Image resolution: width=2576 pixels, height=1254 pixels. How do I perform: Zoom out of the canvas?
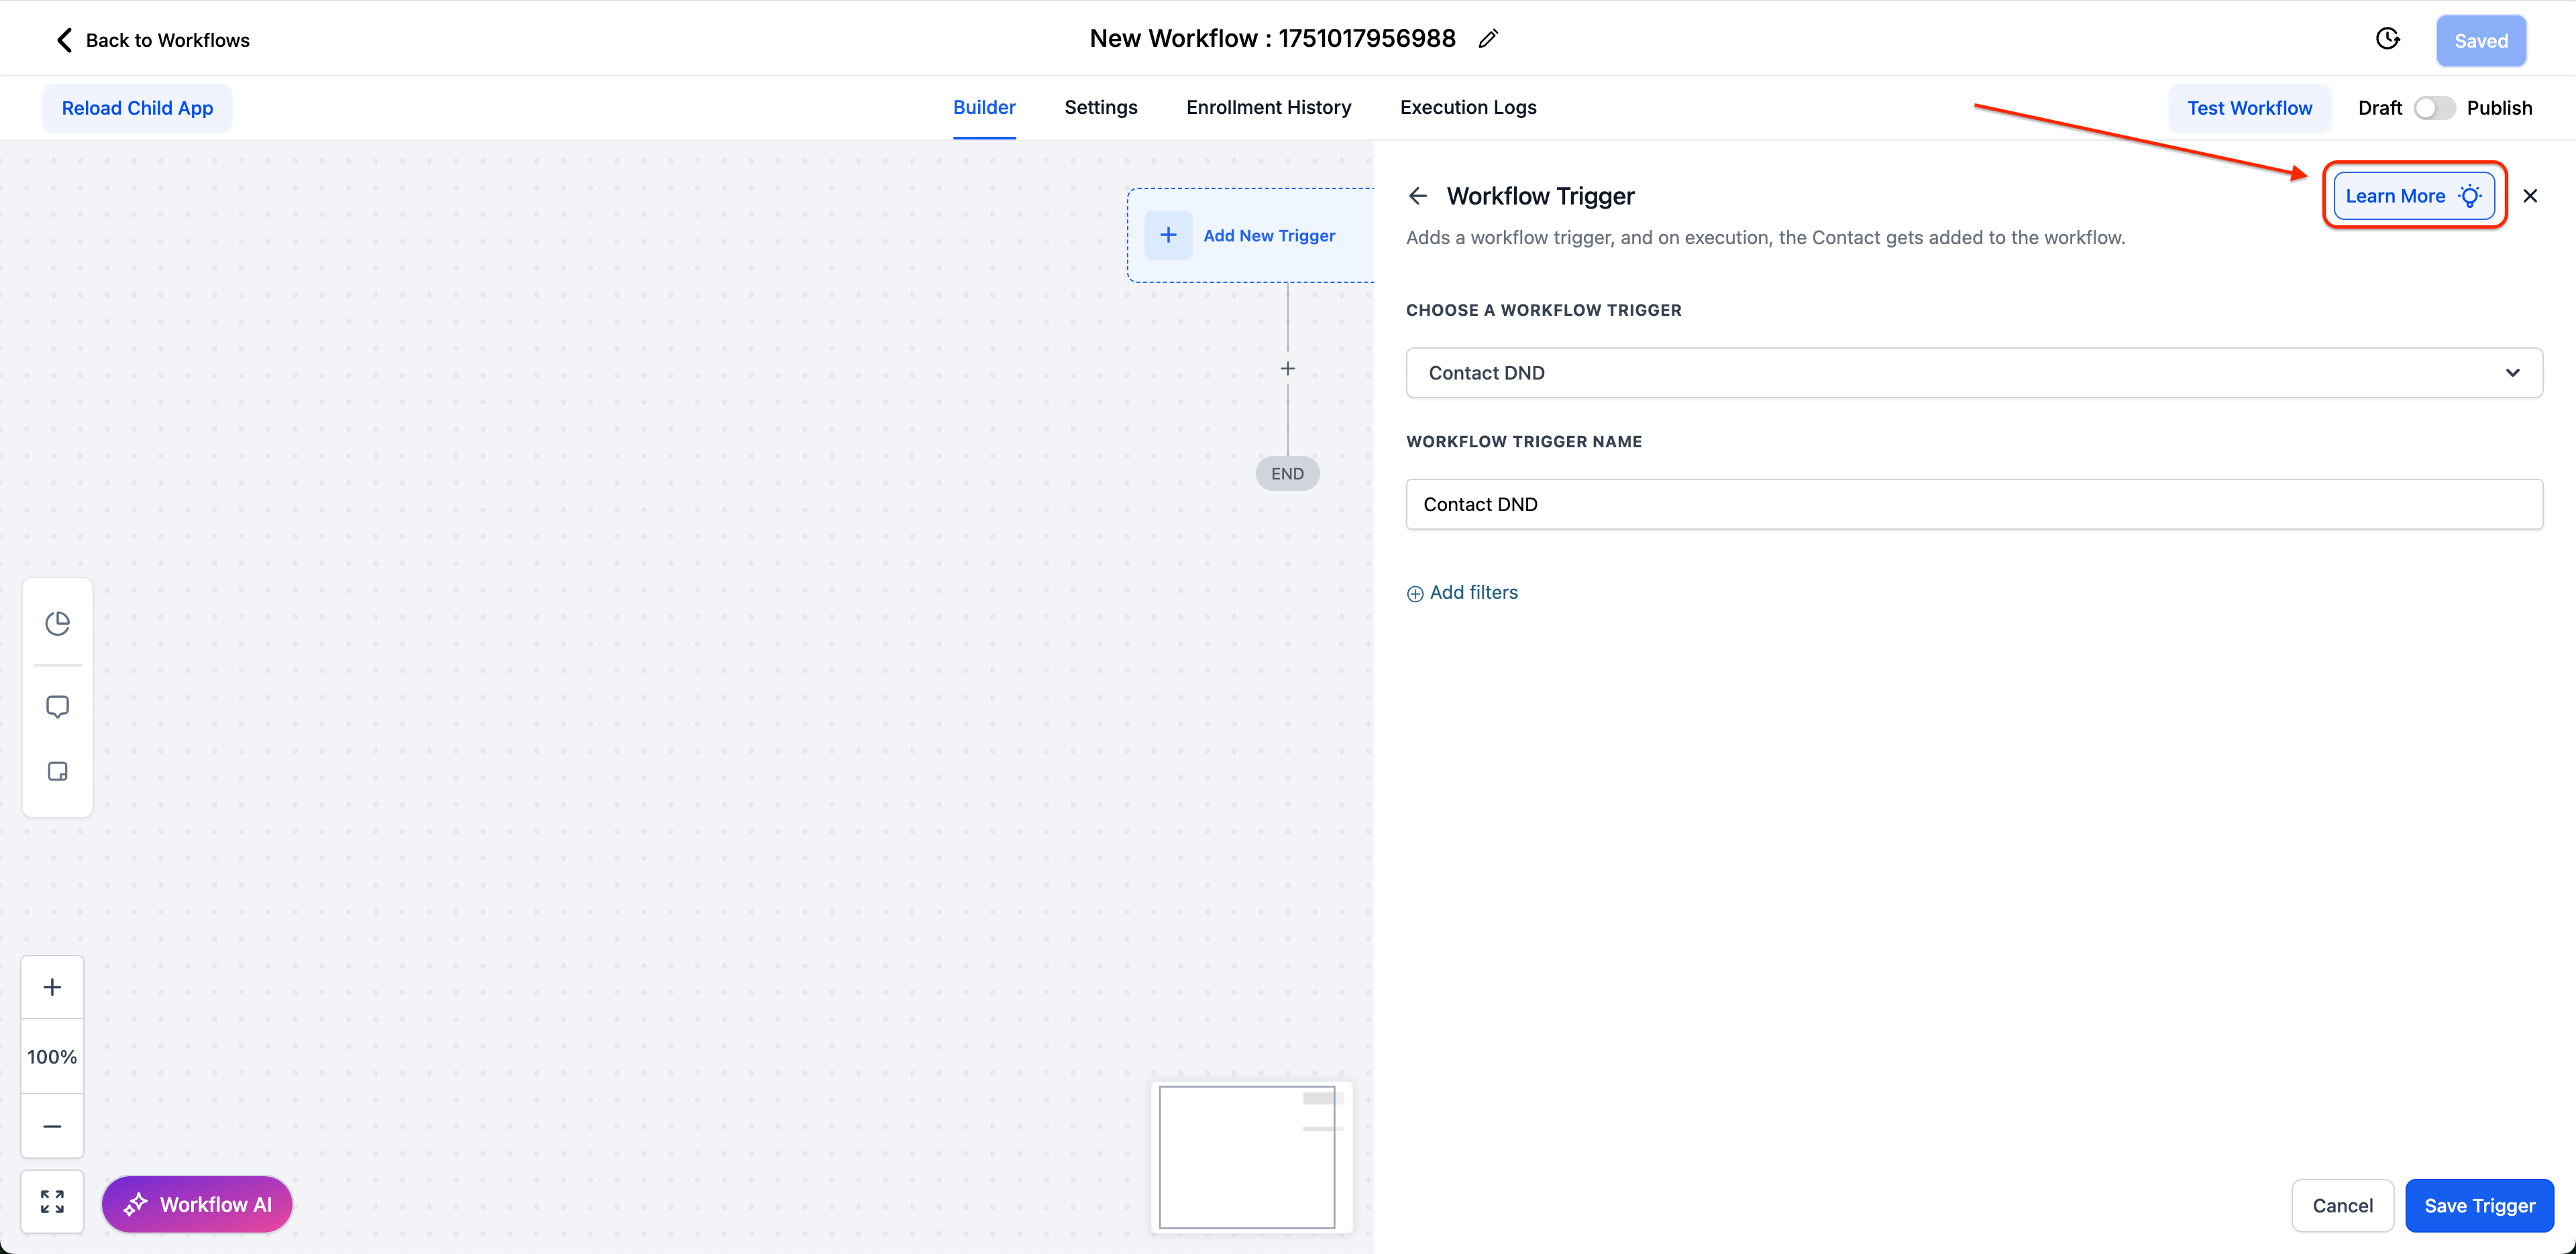tap(52, 1126)
